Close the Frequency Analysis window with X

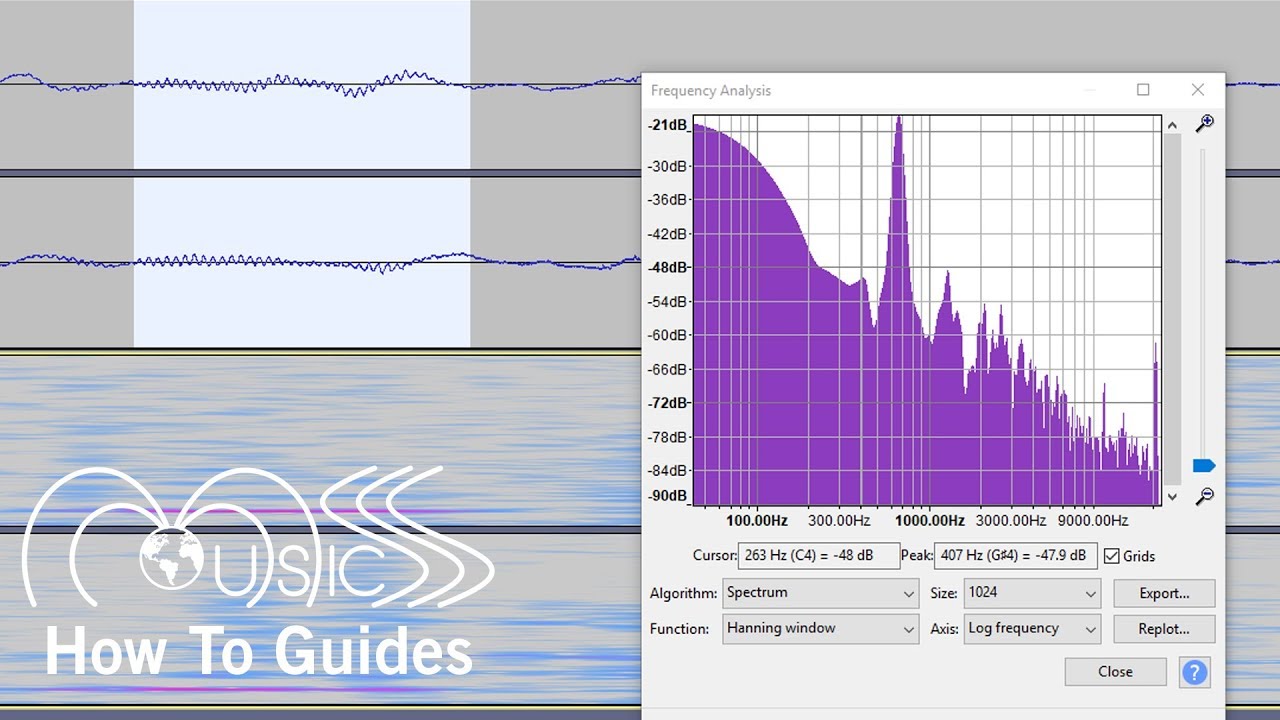tap(1198, 90)
